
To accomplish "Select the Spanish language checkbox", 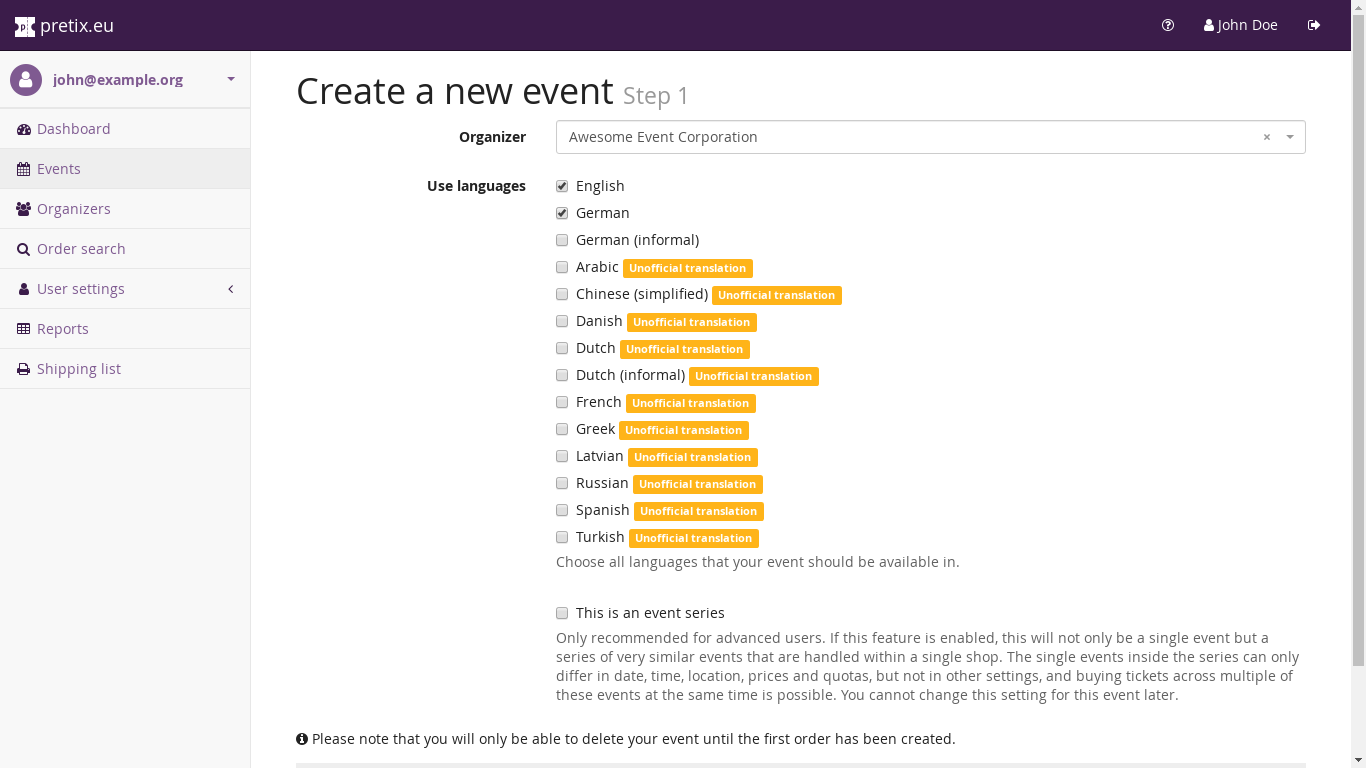I will [x=562, y=510].
